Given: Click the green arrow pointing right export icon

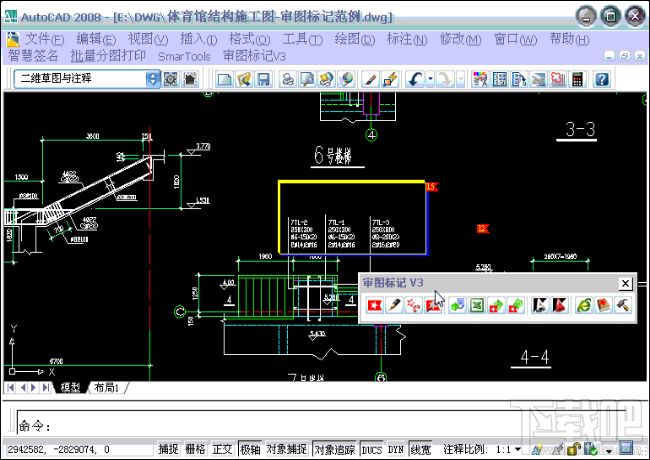Looking at the screenshot, I should tap(497, 305).
